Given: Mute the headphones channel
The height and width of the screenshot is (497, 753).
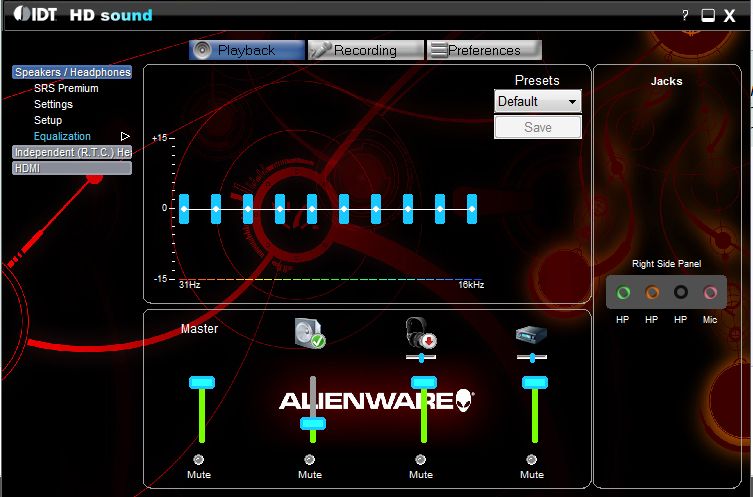Looking at the screenshot, I should click(421, 460).
